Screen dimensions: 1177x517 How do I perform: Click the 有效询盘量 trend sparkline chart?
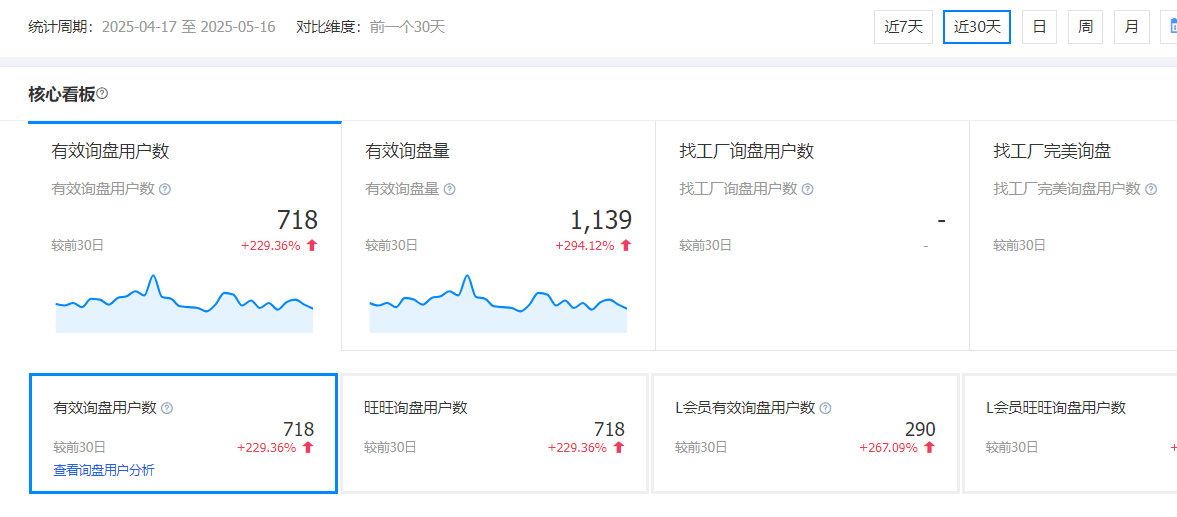(498, 304)
